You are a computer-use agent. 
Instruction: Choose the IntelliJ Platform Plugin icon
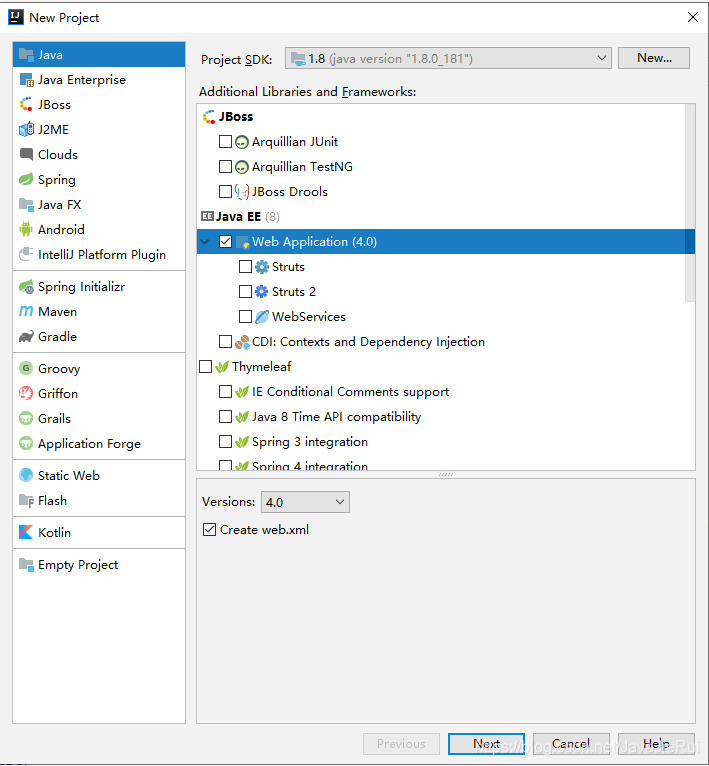click(x=26, y=254)
